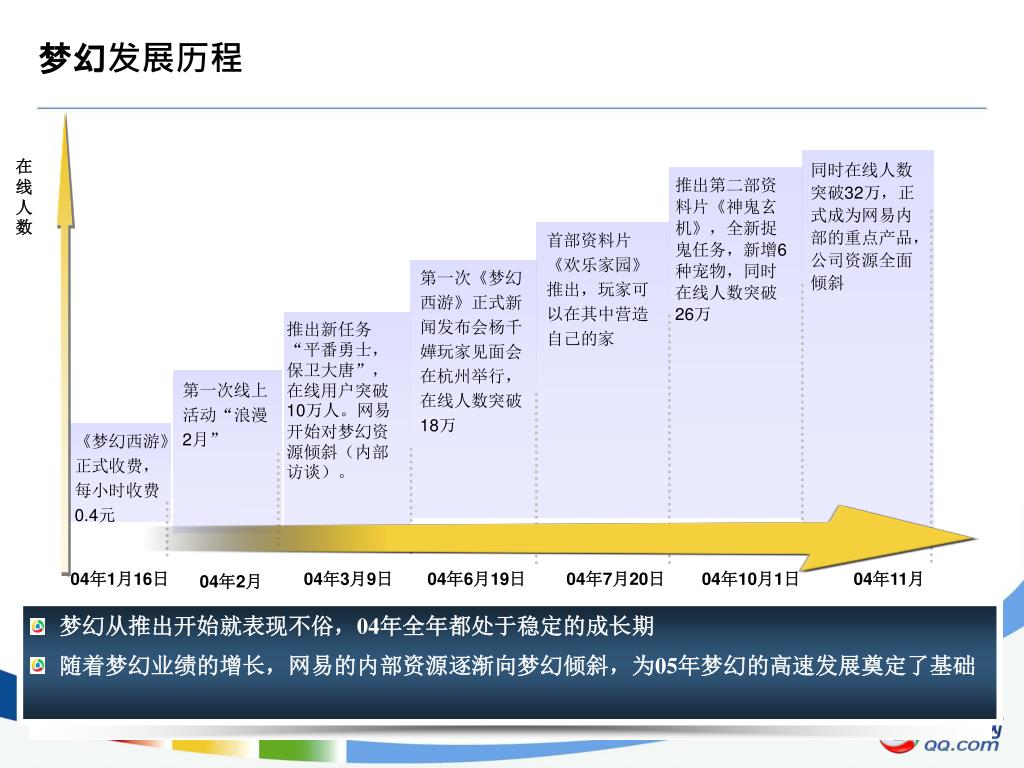This screenshot has height=768, width=1024.
Task: Click the bullet icon before 随着梦幻业绩的增长
Action: (38, 667)
